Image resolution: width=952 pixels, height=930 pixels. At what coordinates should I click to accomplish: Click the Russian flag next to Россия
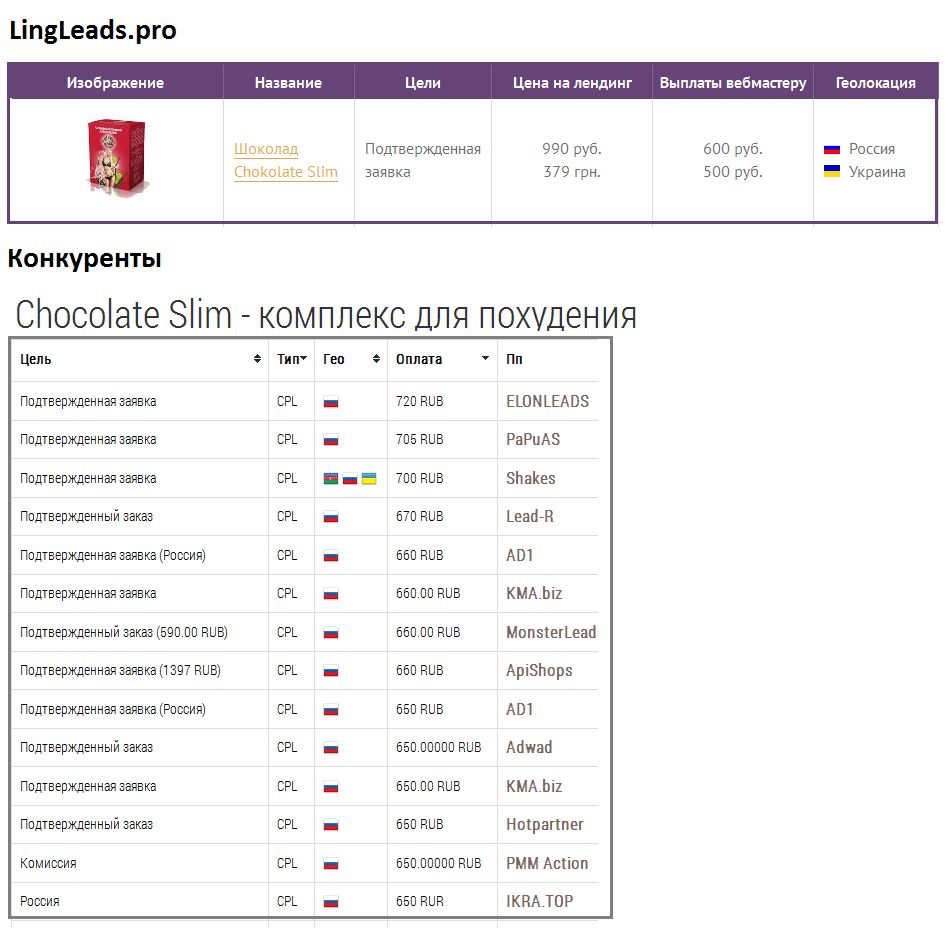[x=831, y=149]
